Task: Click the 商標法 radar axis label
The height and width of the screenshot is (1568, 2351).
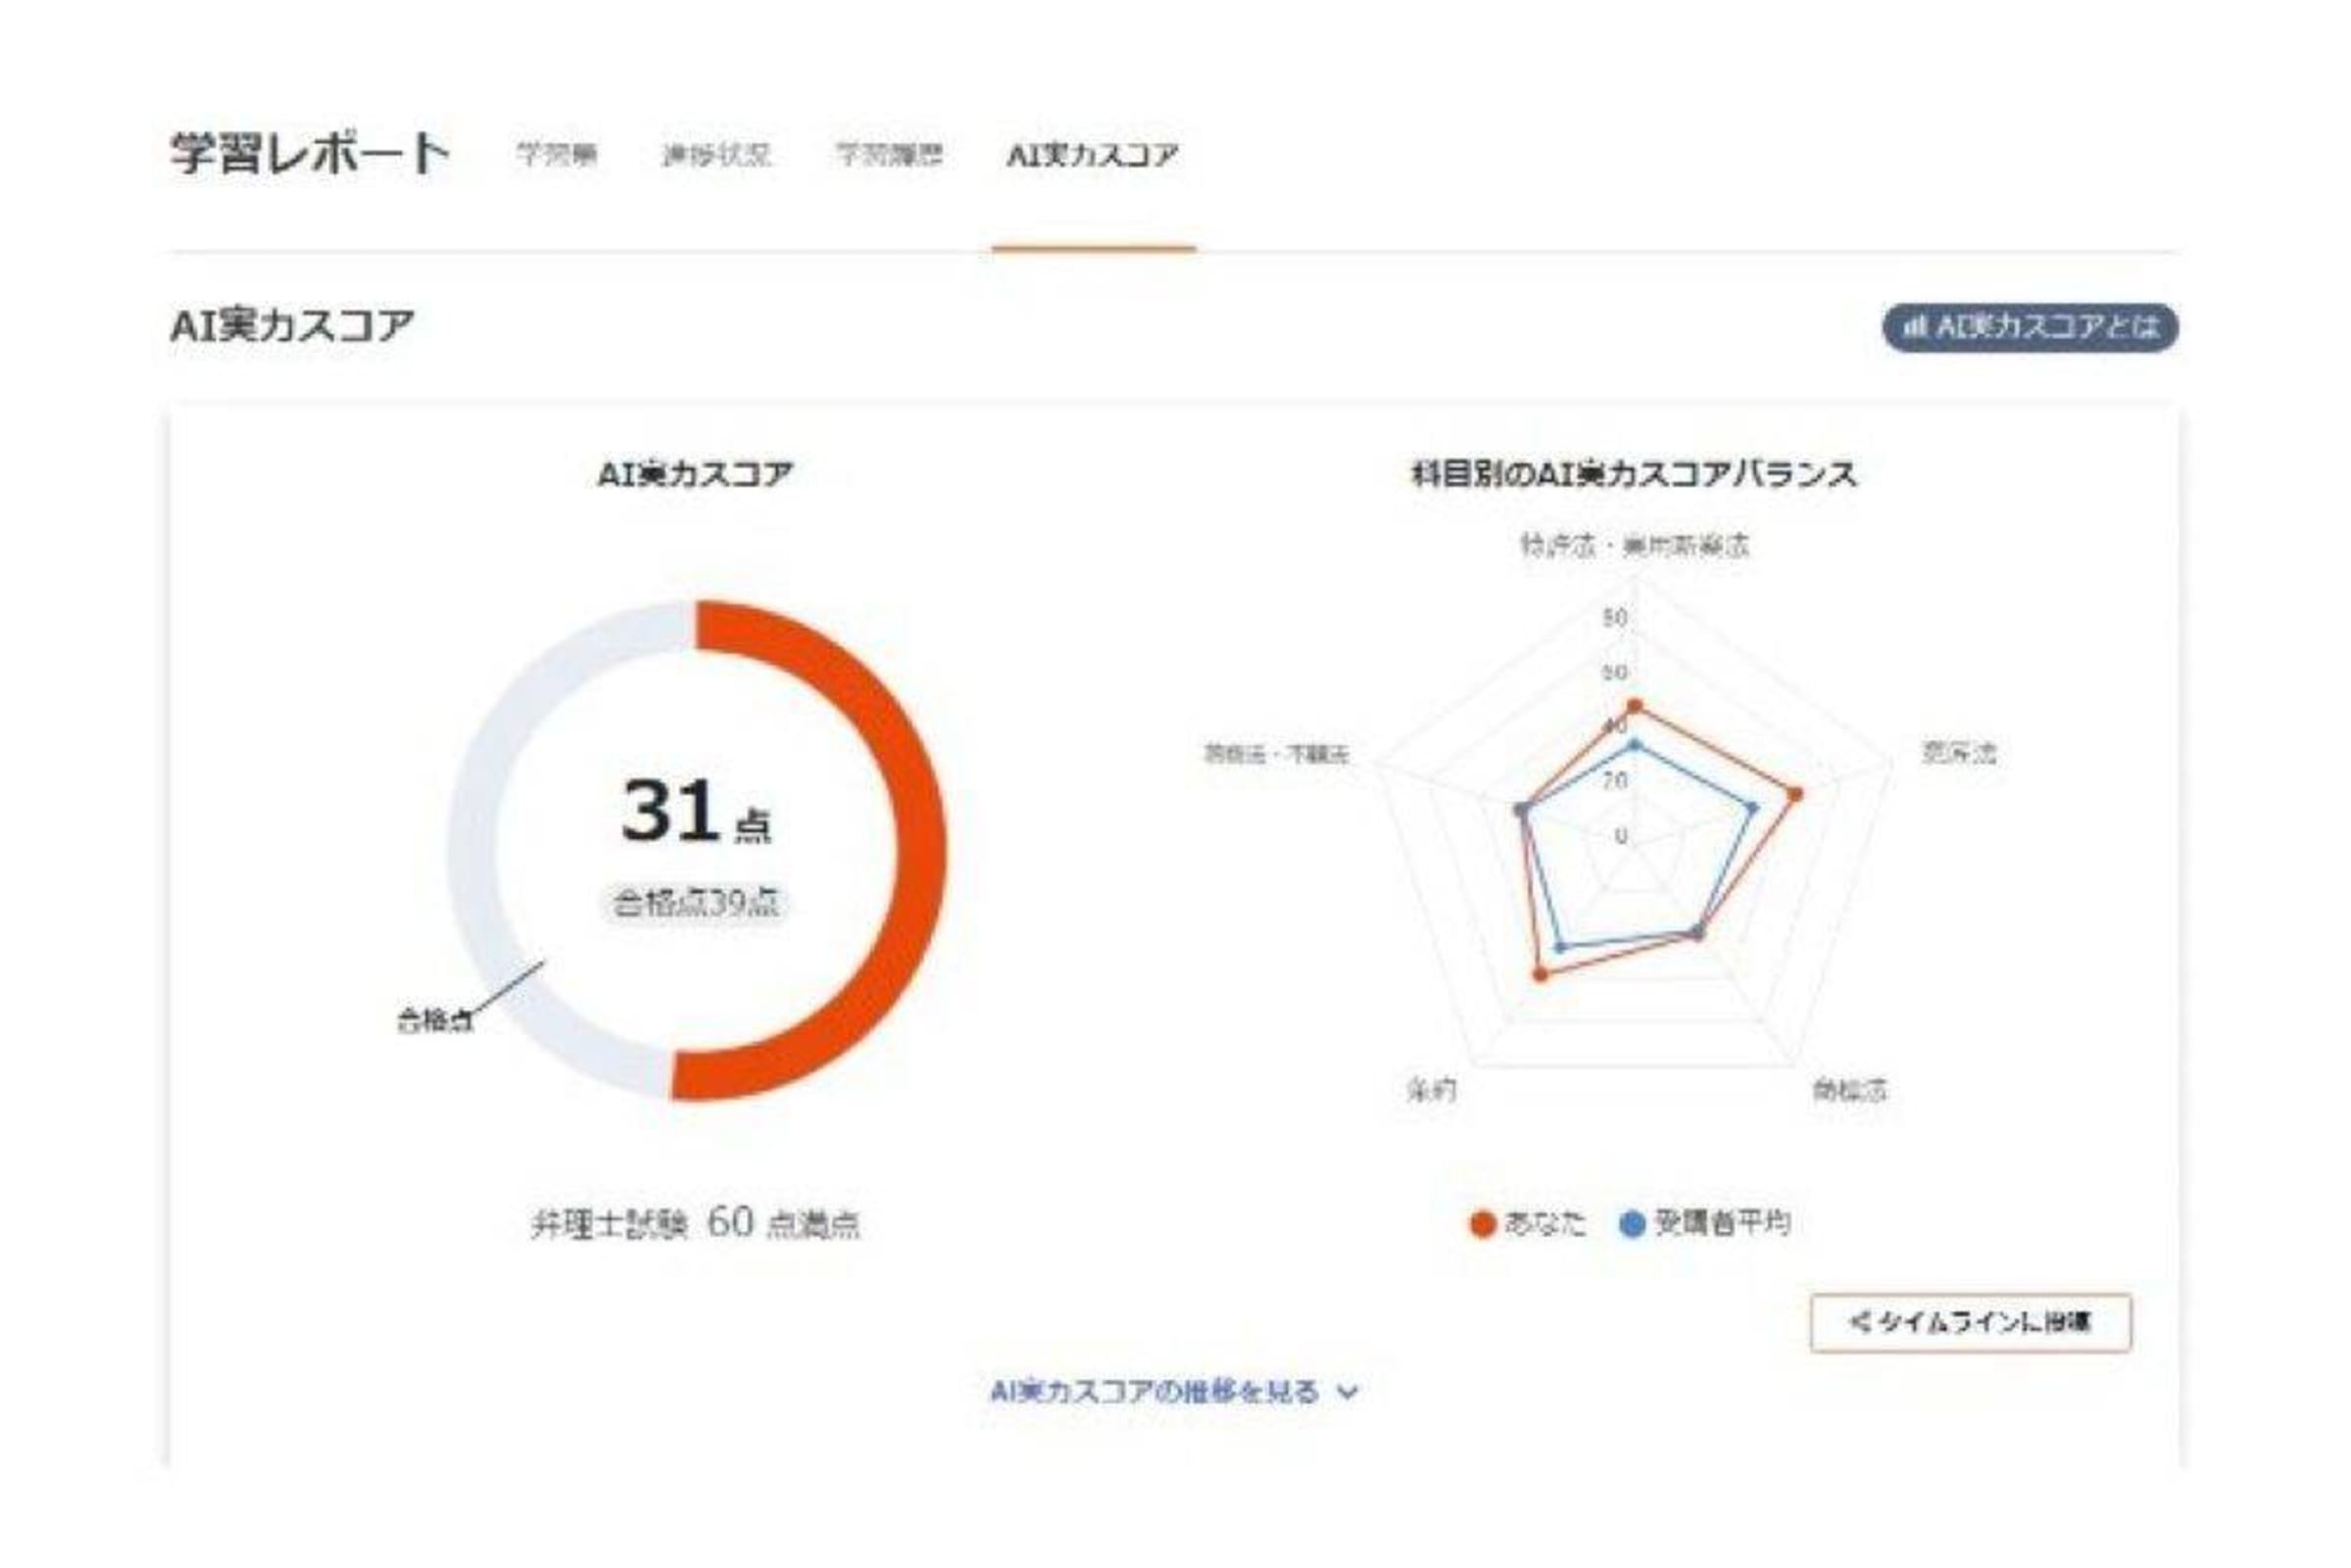Action: tap(1849, 1091)
